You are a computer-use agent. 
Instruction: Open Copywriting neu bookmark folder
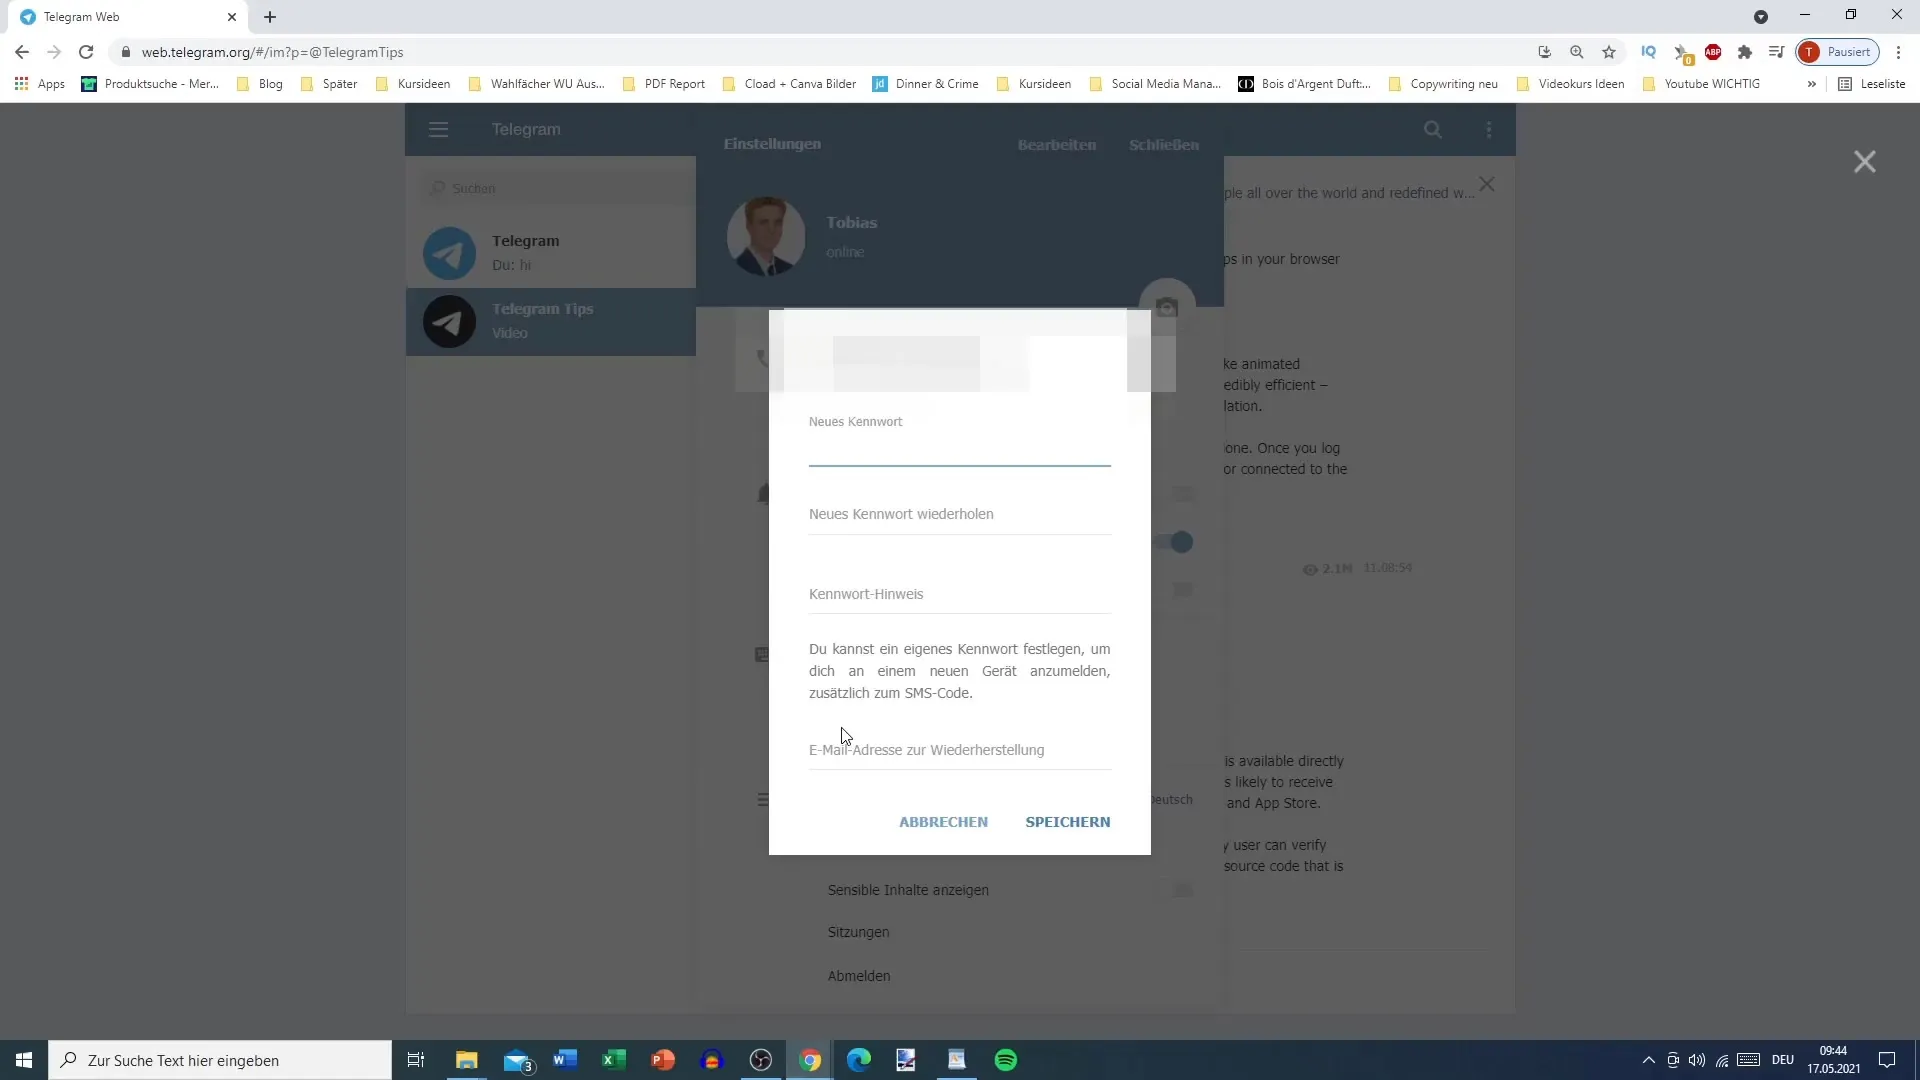click(x=1443, y=84)
